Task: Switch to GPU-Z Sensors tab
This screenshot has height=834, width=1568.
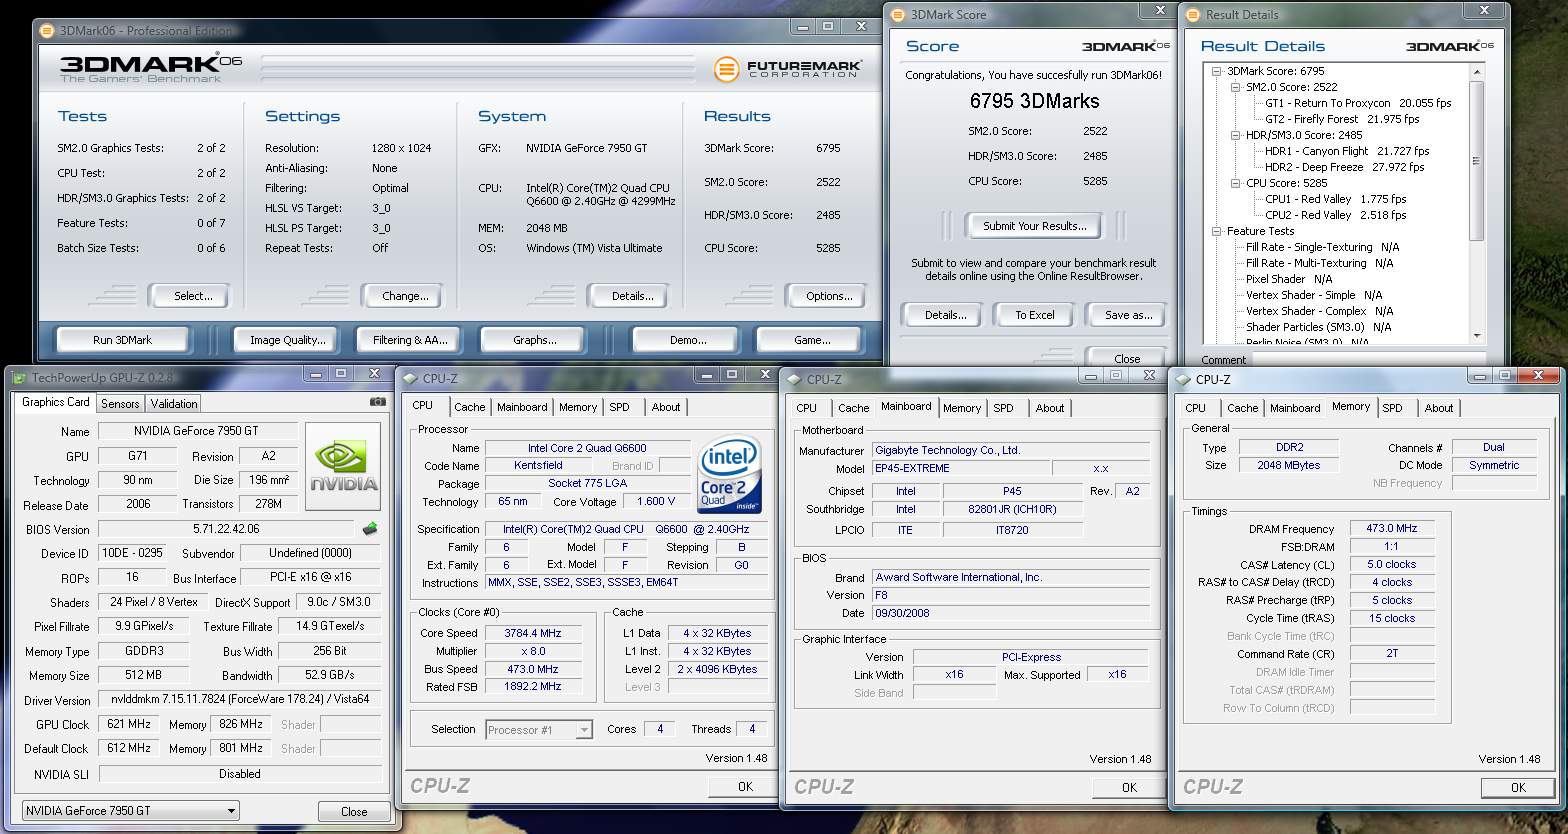Action: tap(120, 404)
